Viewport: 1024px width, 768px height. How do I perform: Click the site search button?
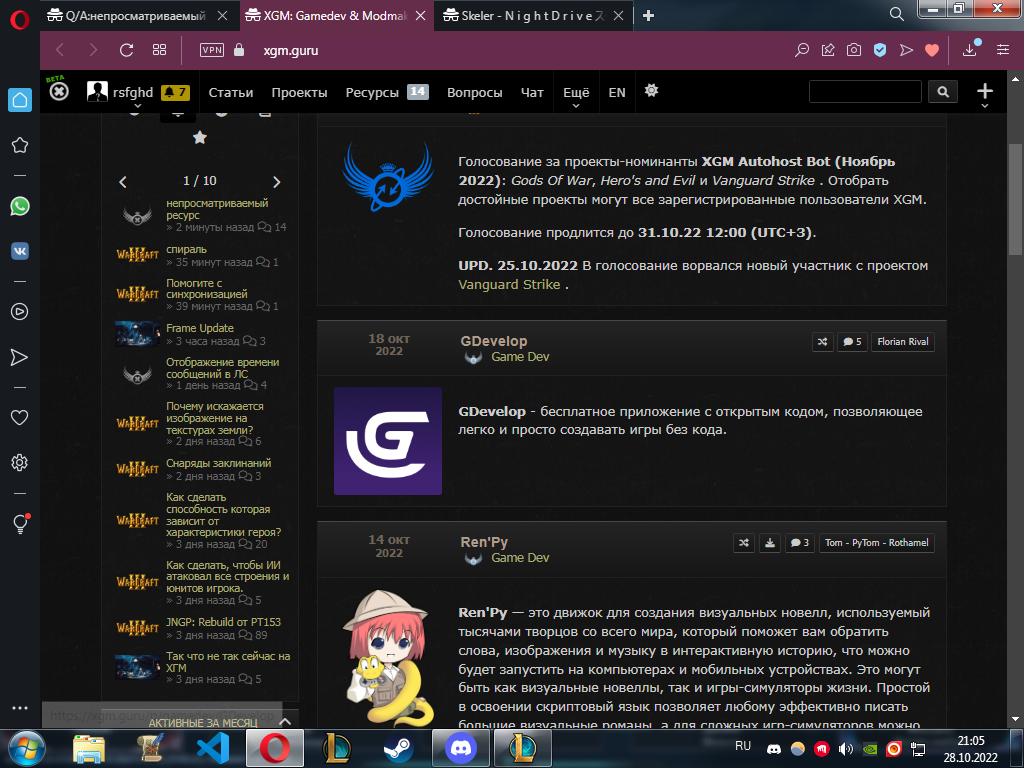[942, 91]
